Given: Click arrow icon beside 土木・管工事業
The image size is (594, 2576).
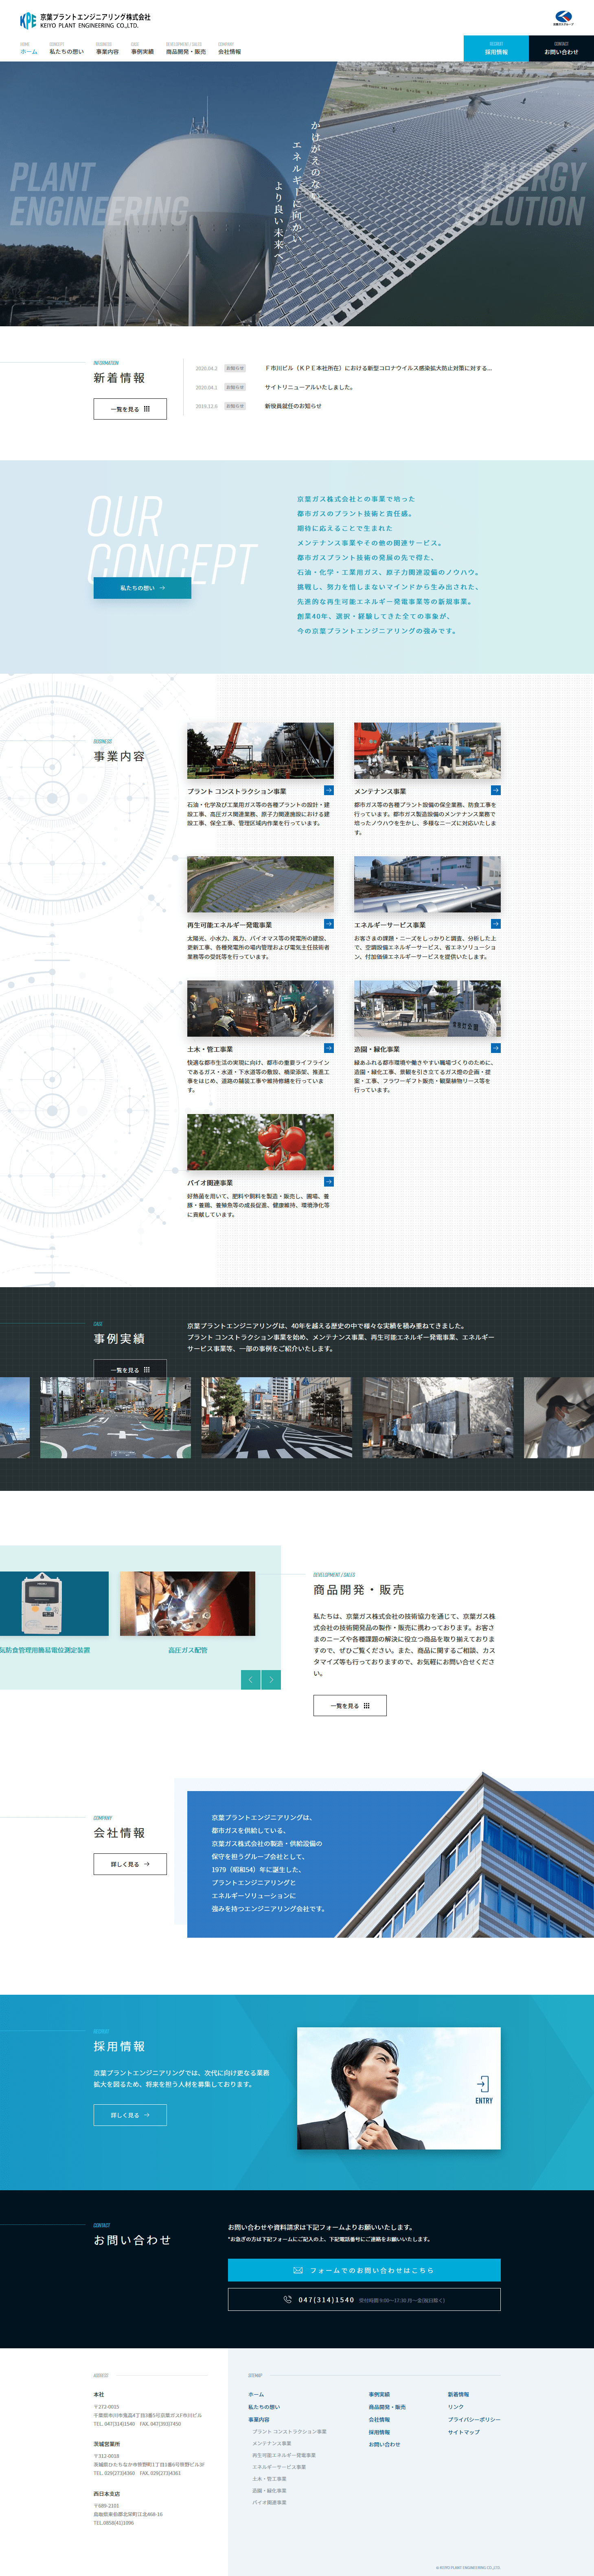Looking at the screenshot, I should (x=328, y=1048).
